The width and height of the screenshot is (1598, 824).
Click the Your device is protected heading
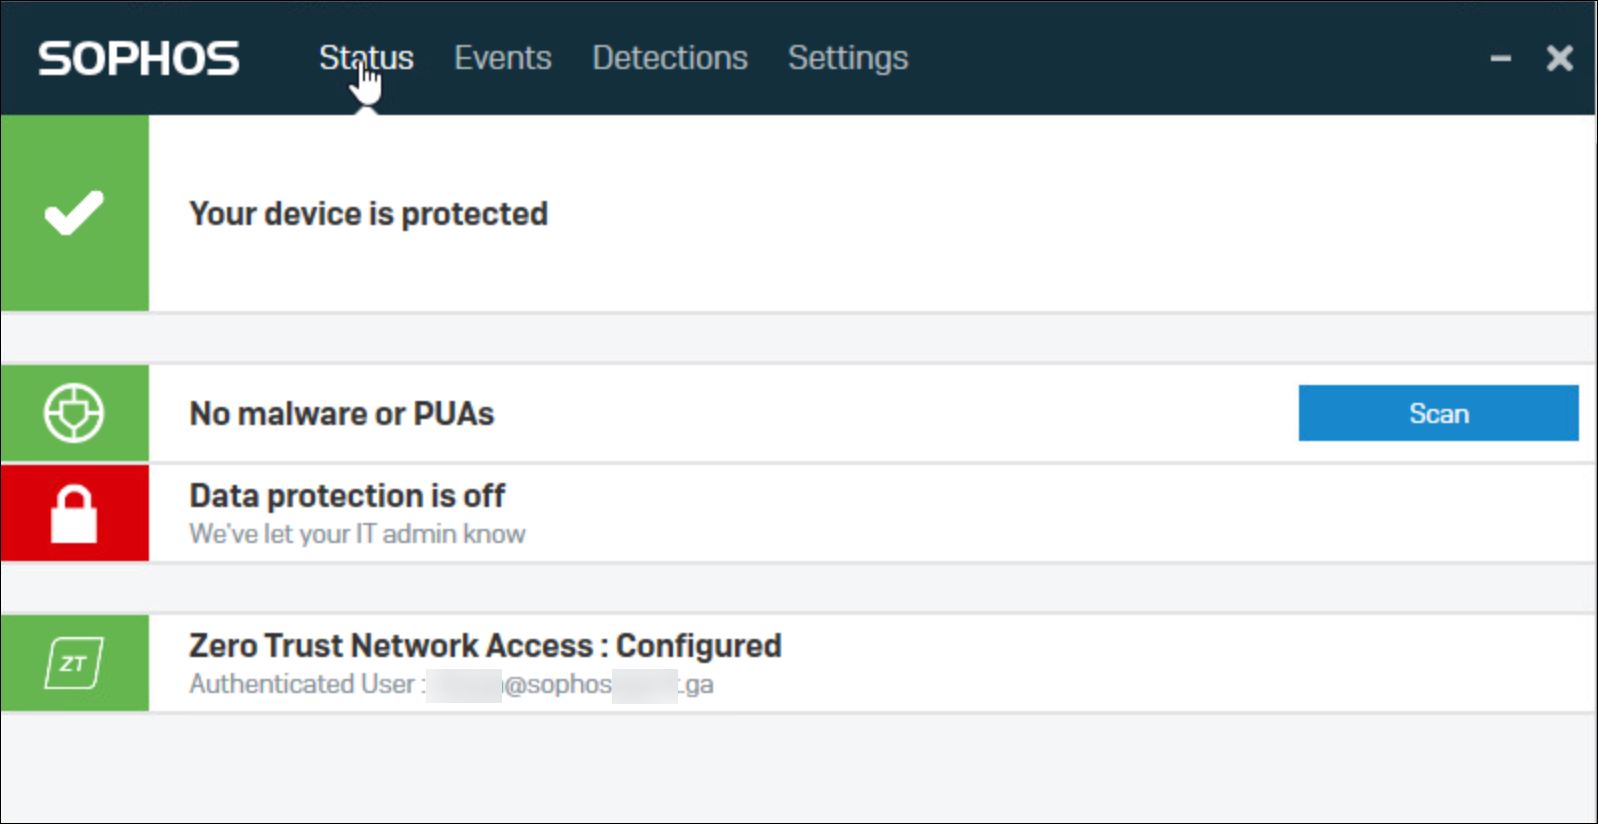tap(368, 213)
